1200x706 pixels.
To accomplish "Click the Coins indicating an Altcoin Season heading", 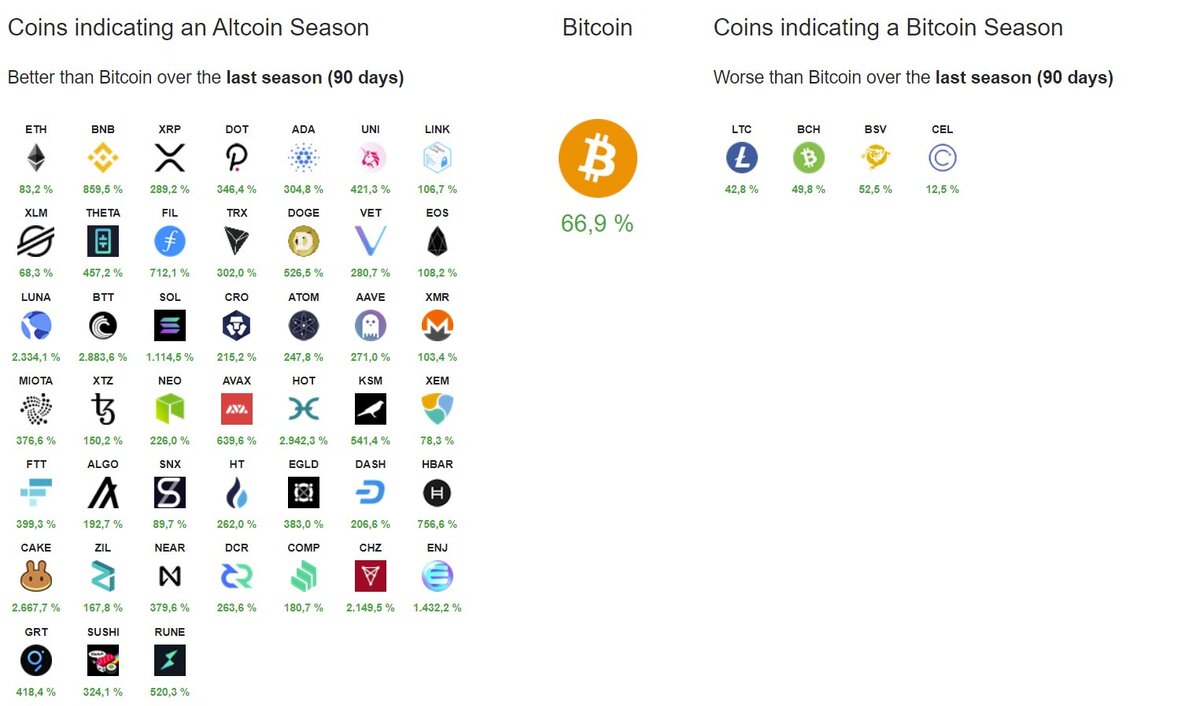I will pyautogui.click(x=188, y=28).
